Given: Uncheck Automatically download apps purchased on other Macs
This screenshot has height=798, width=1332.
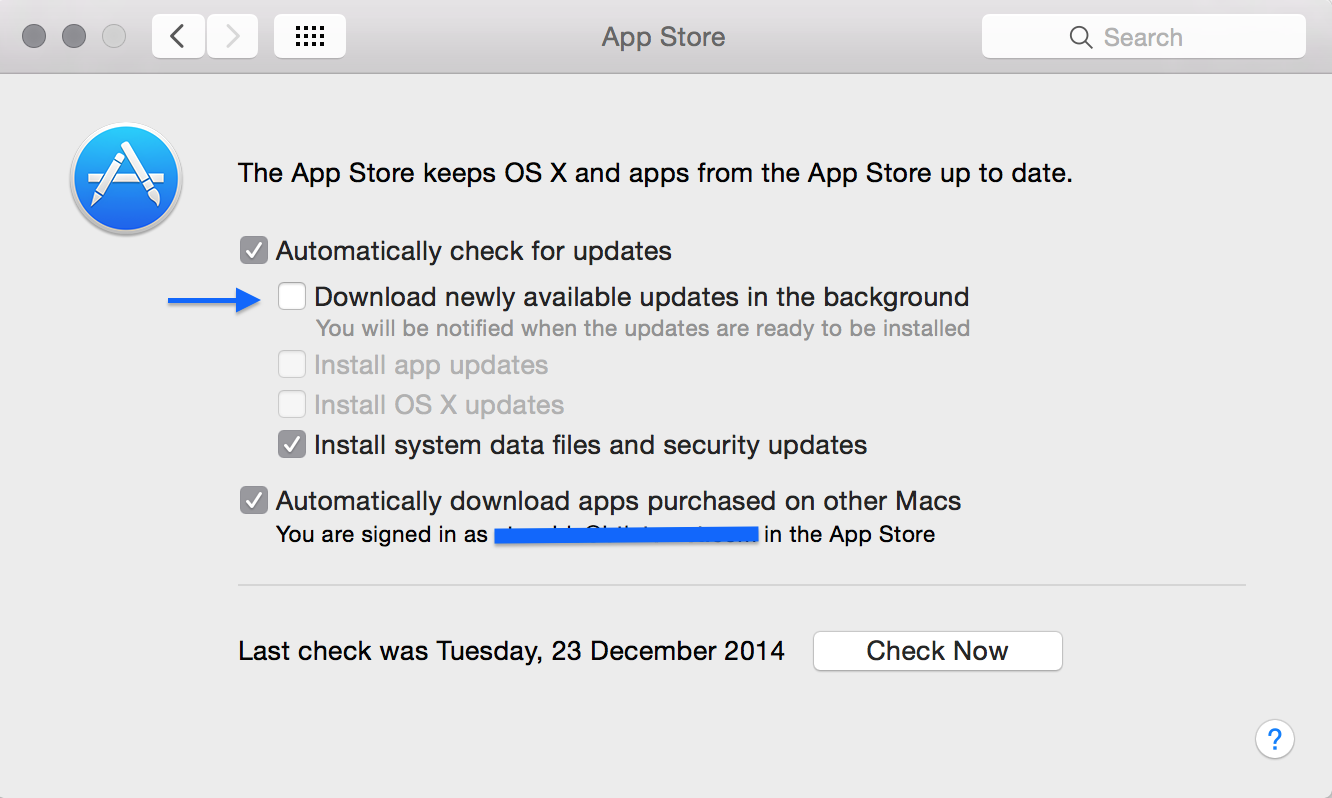Looking at the screenshot, I should pos(254,500).
